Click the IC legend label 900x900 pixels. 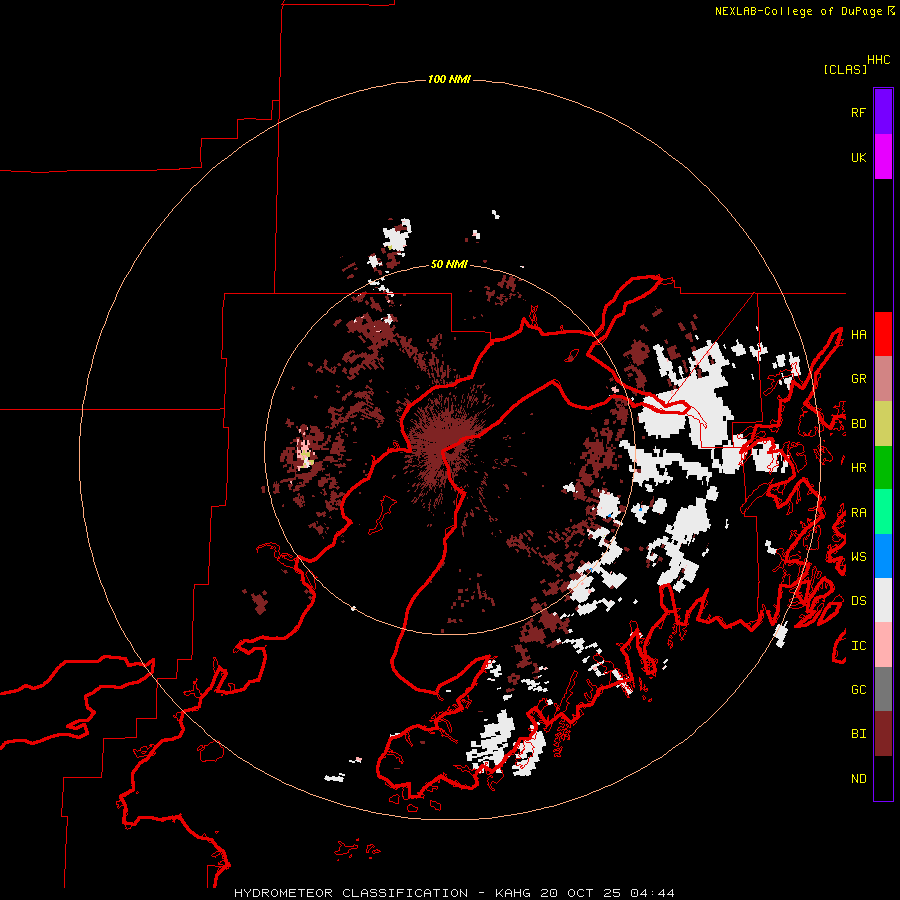pos(858,646)
